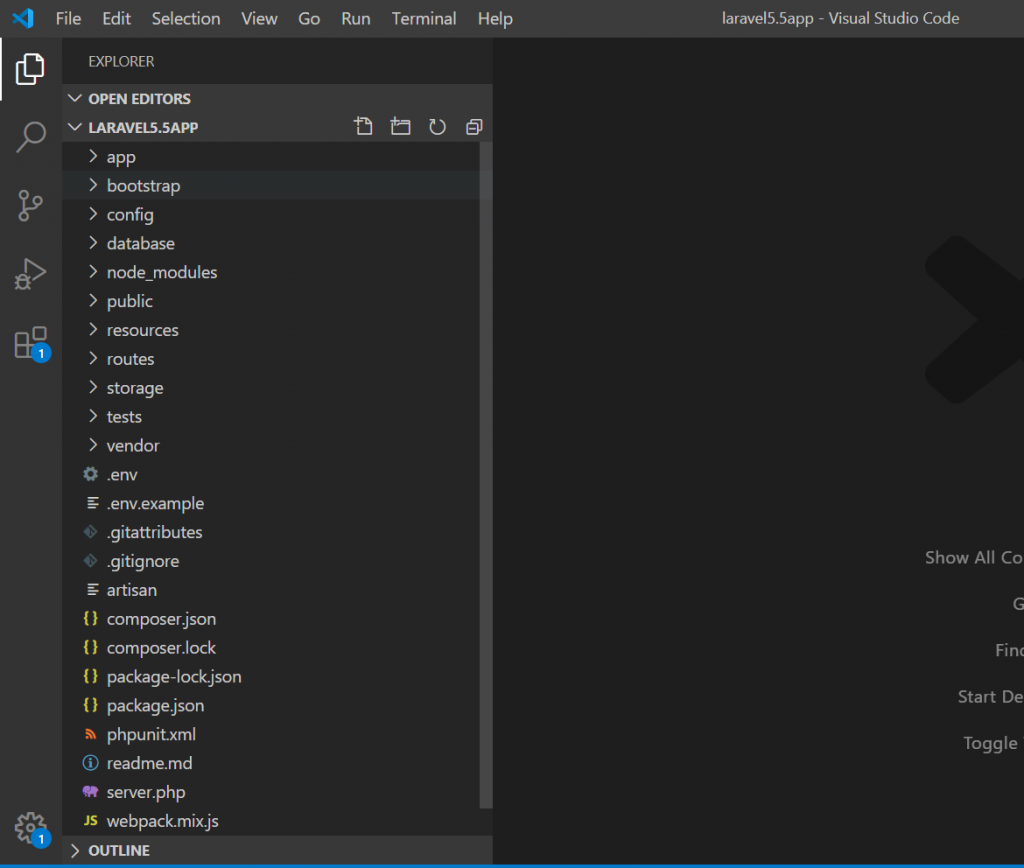Click the Manage gear icon
Viewport: 1024px width, 868px height.
31,828
